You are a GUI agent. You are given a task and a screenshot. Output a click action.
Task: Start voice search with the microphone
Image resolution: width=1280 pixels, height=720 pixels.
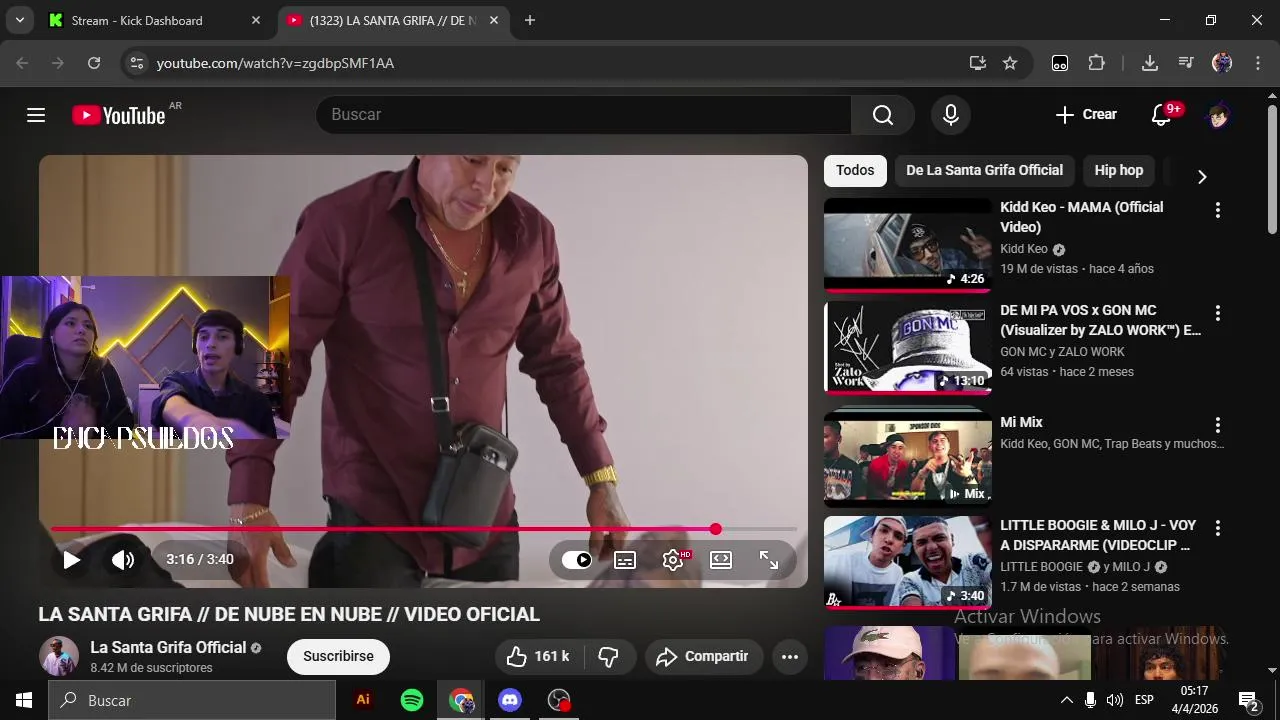(951, 115)
